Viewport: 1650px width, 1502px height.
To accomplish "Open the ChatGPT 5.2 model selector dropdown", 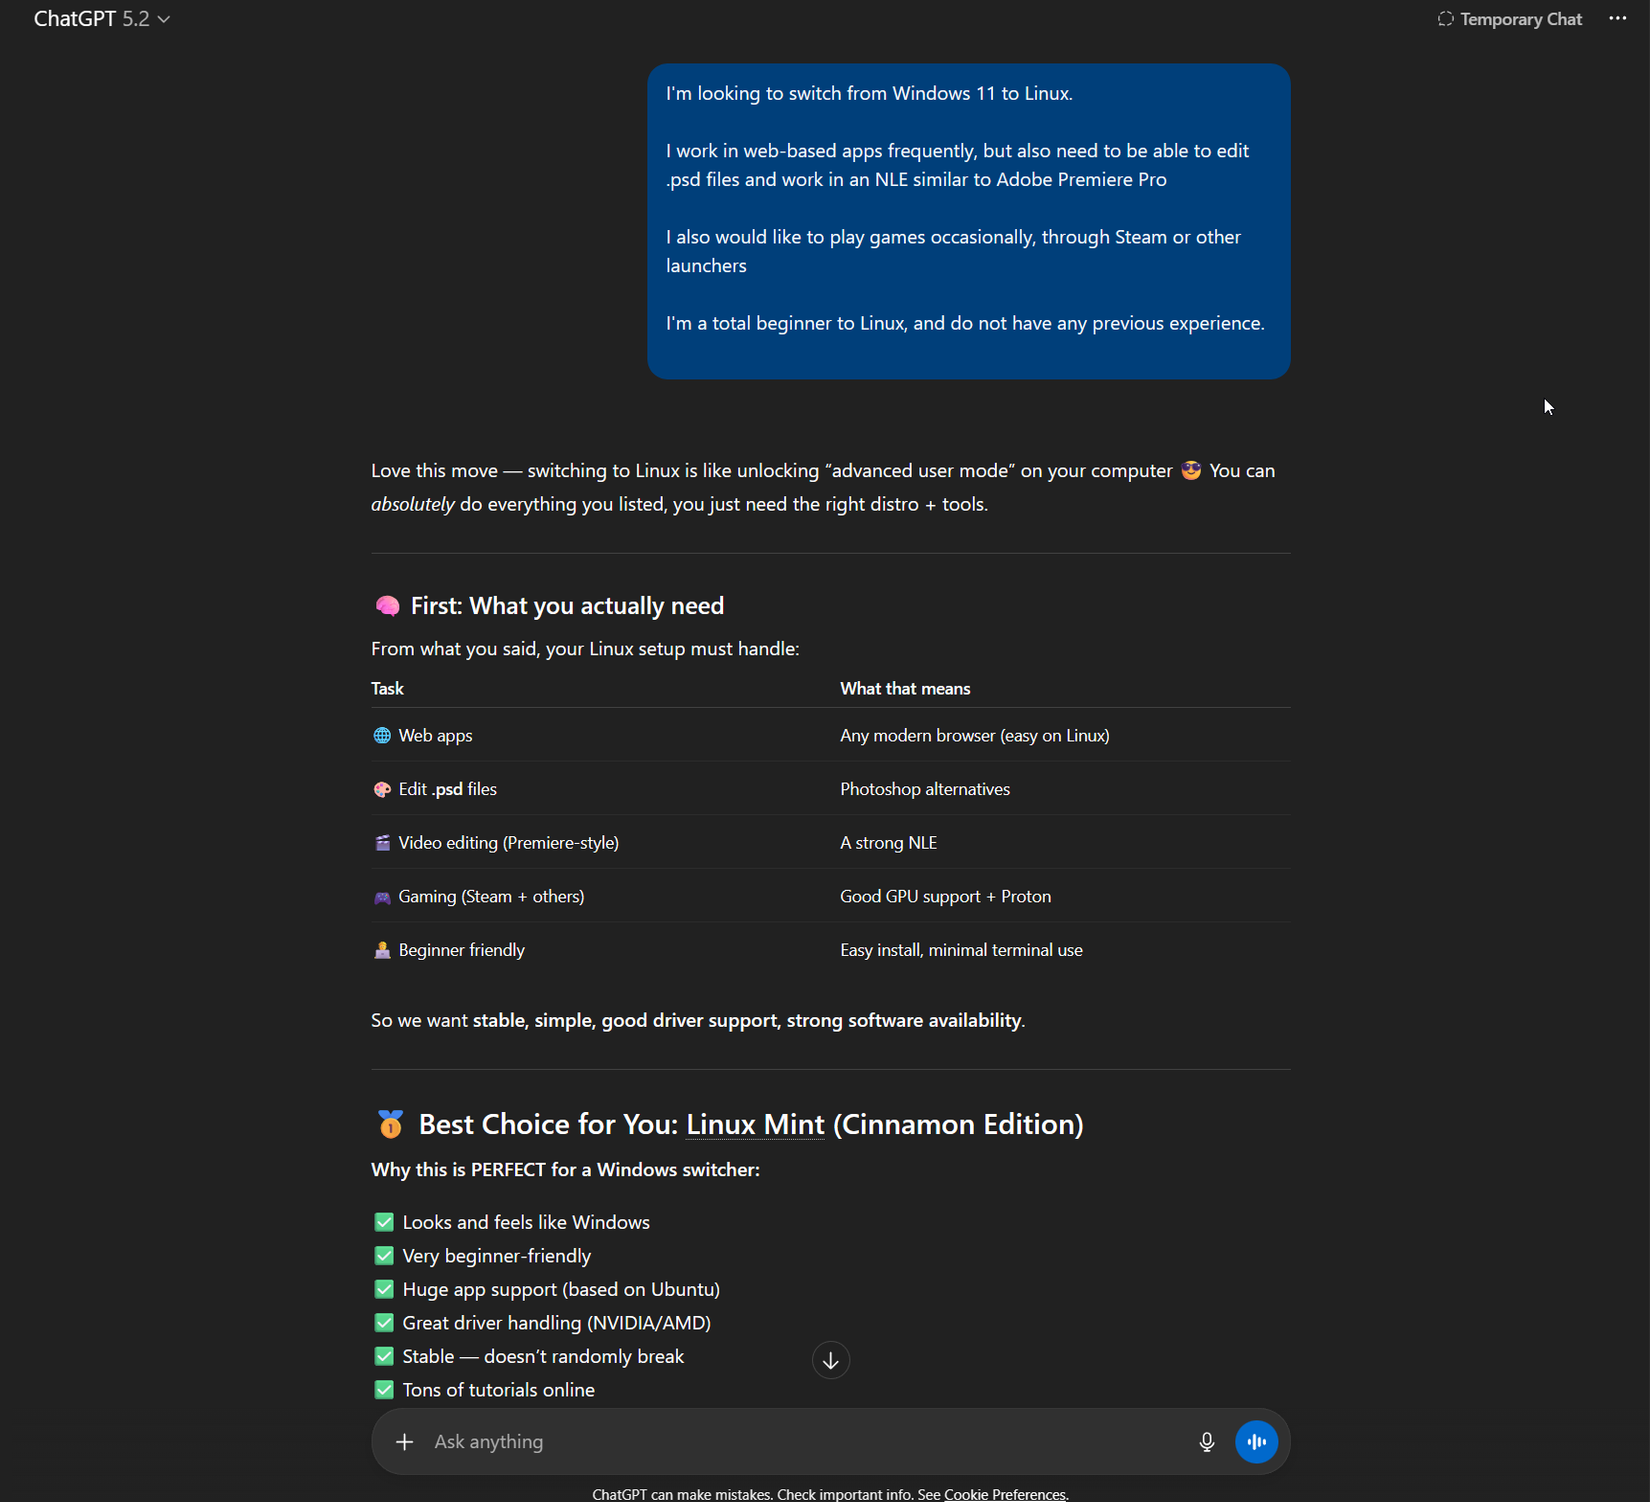I will point(102,19).
